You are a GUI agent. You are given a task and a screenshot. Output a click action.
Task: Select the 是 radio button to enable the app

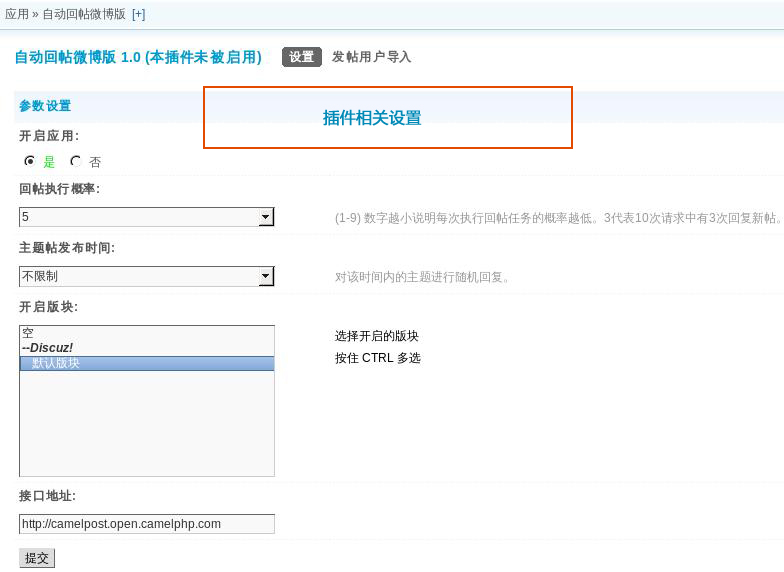(x=30, y=161)
